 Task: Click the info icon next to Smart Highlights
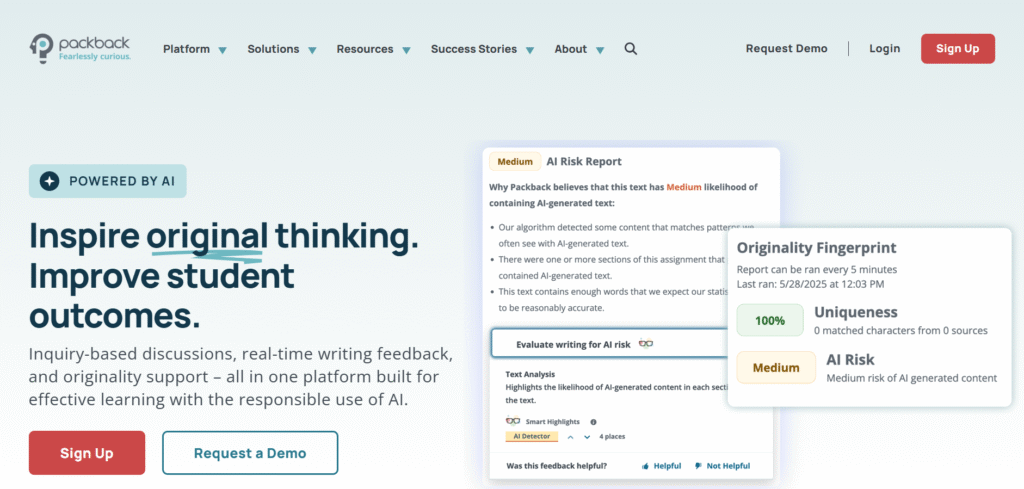click(593, 422)
